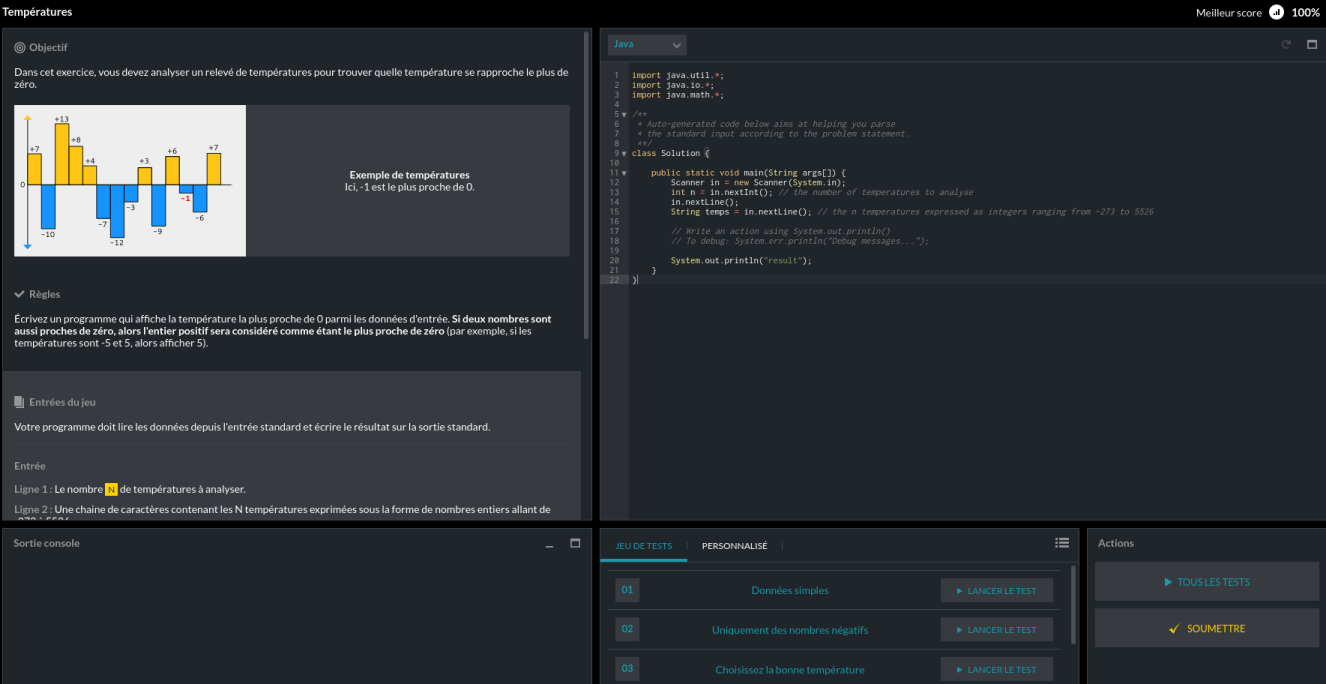Click the temperature example graph image
This screenshot has width=1326, height=684.
point(130,180)
